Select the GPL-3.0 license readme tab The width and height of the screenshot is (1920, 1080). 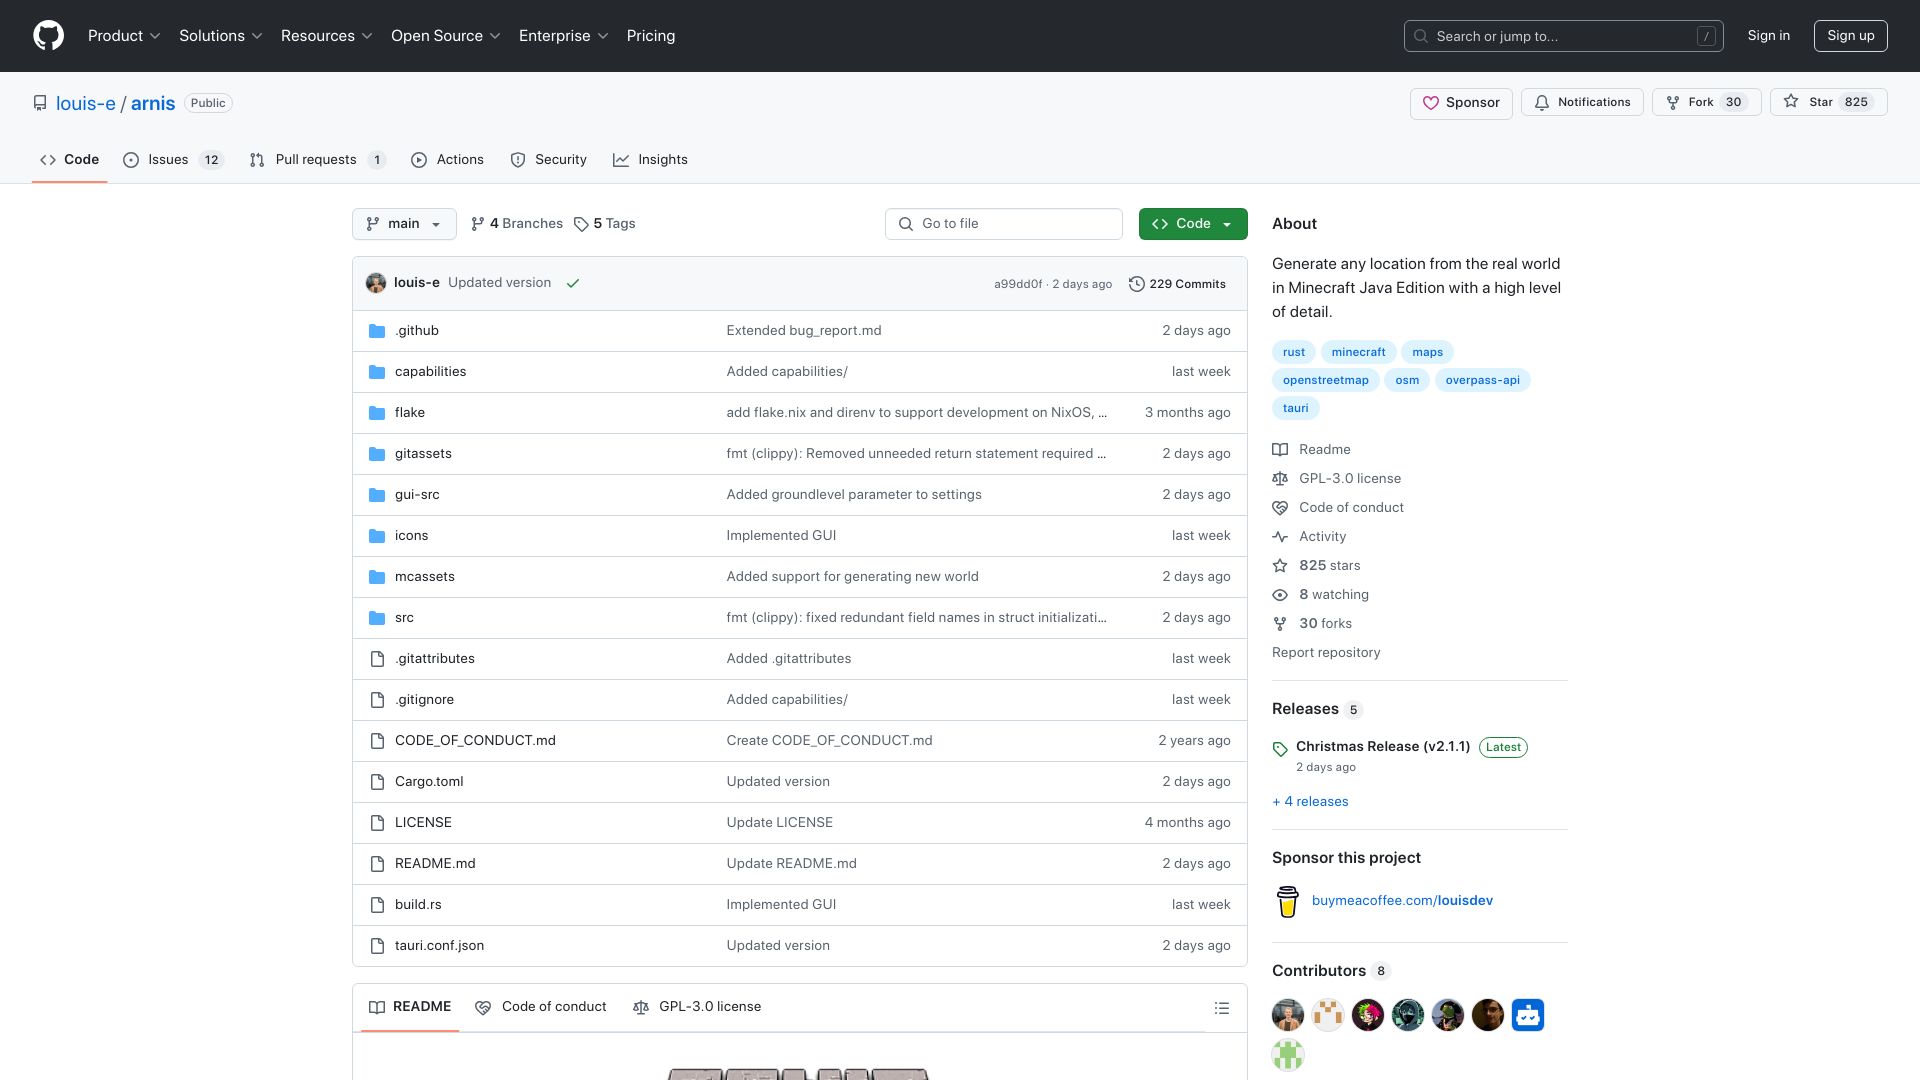click(x=697, y=1007)
